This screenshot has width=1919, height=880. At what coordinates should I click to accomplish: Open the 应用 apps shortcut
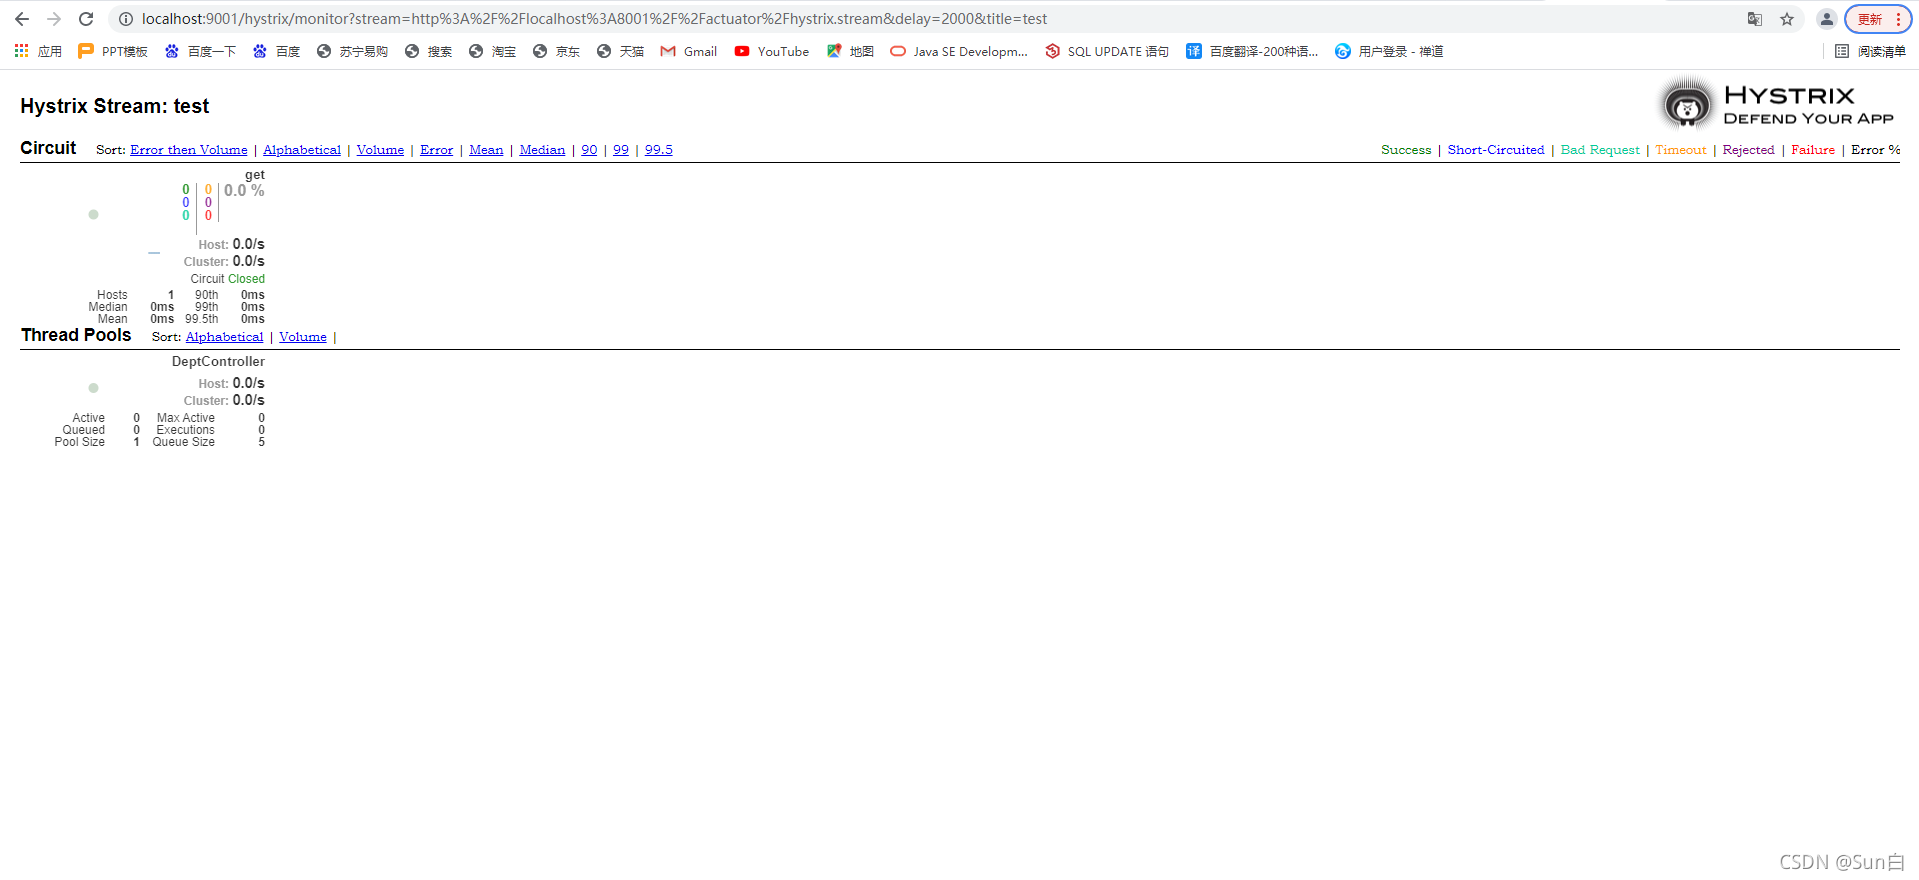click(38, 51)
